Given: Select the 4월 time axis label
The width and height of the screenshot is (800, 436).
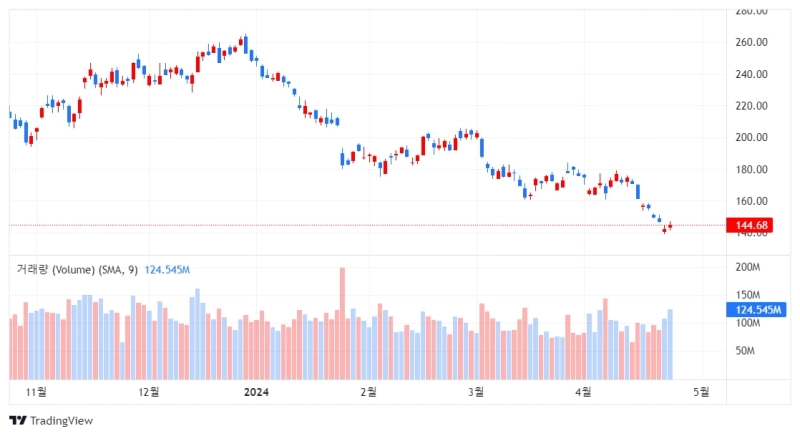Looking at the screenshot, I should coord(586,392).
